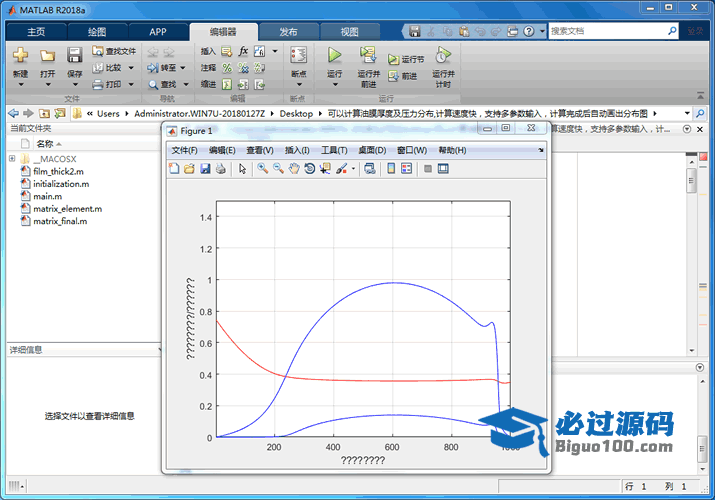715x500 pixels.
Task: Click the Breakpoints (断点) icon
Action: coord(298,58)
